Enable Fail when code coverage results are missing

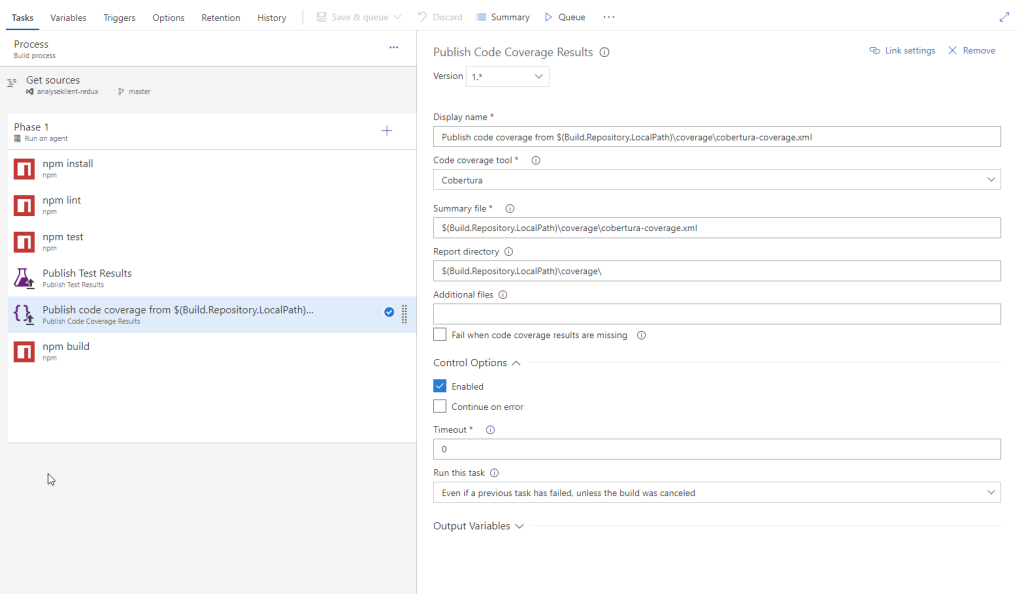(440, 335)
